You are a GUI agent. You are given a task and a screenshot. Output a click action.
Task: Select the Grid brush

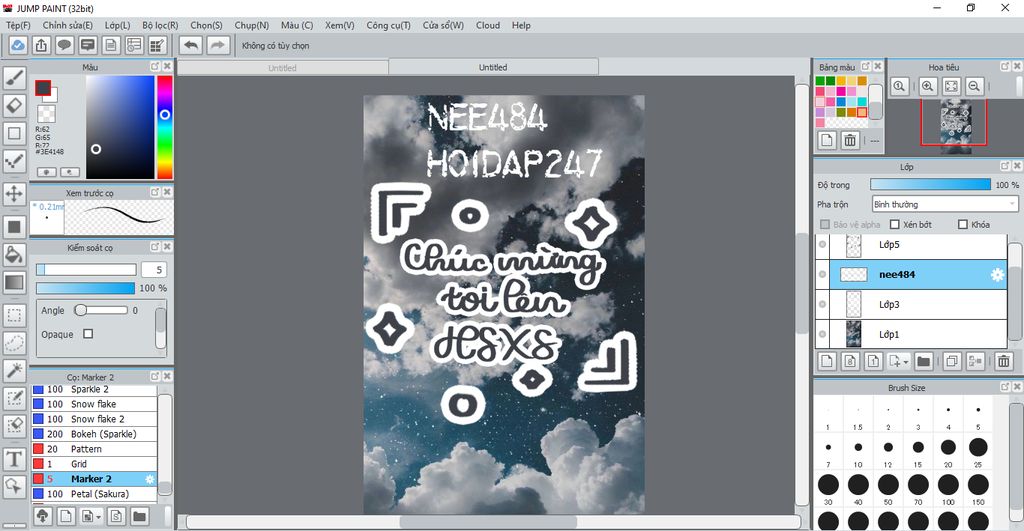tap(95, 464)
